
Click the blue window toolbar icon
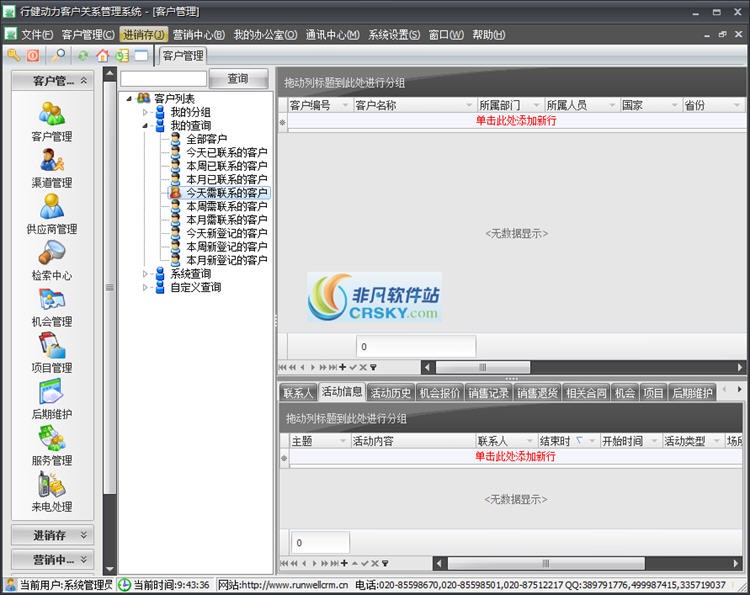tap(141, 55)
